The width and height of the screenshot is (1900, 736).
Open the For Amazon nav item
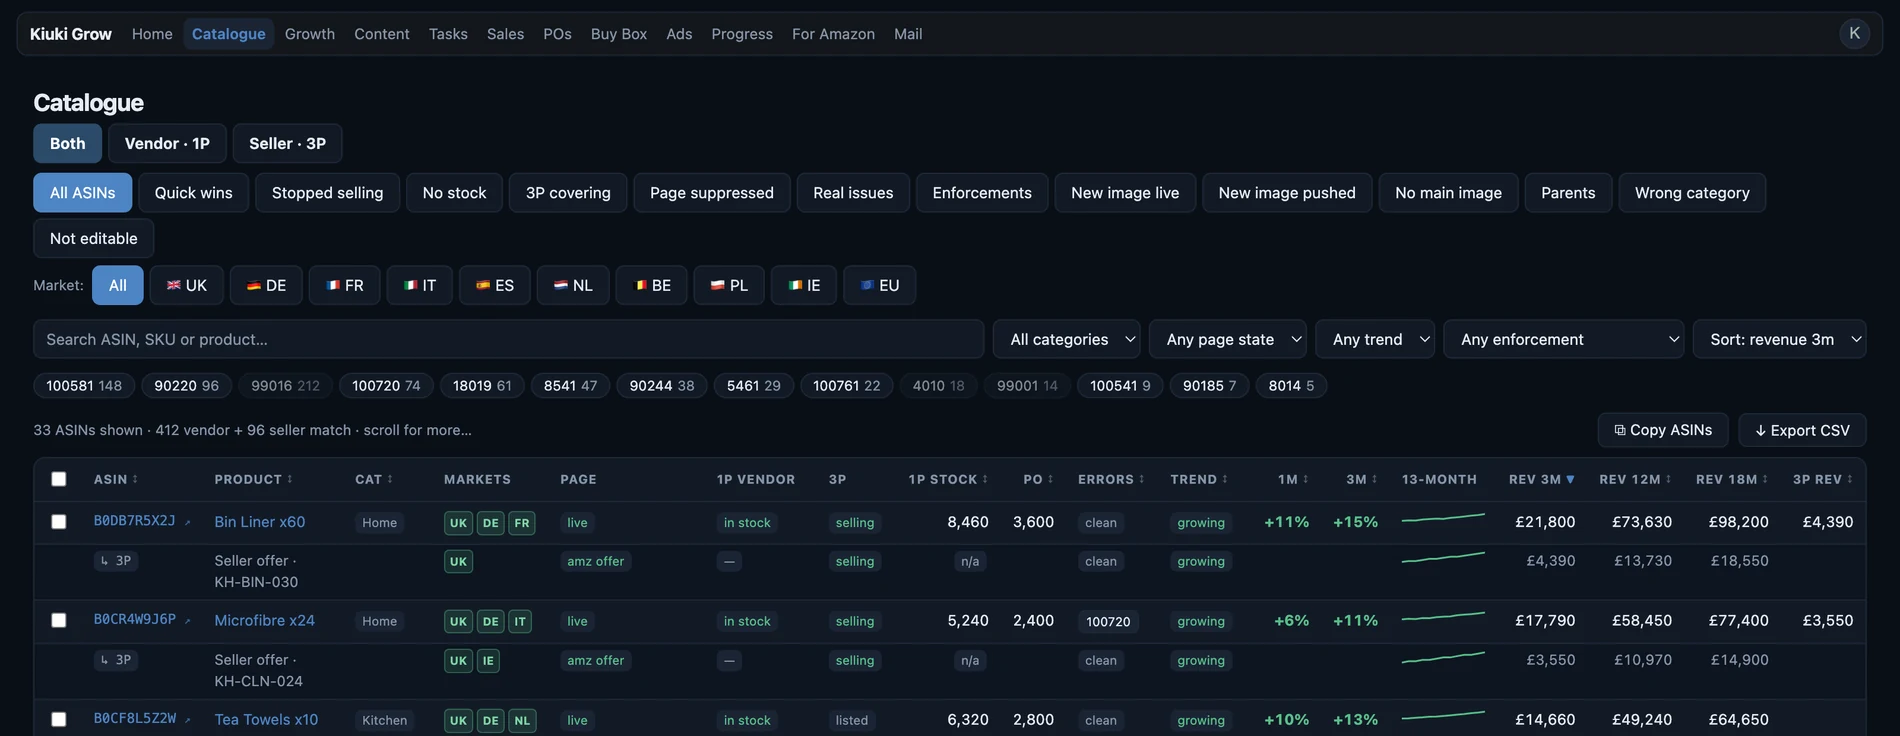coord(833,33)
